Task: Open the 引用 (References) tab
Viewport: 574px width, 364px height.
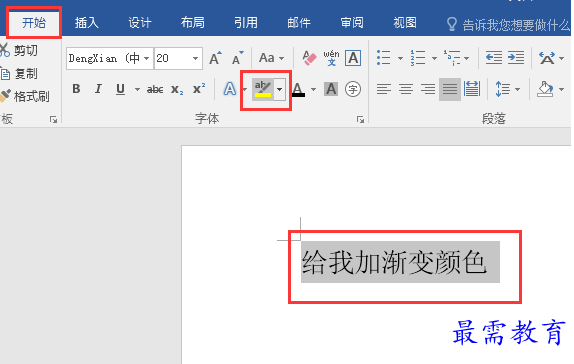Action: (246, 23)
